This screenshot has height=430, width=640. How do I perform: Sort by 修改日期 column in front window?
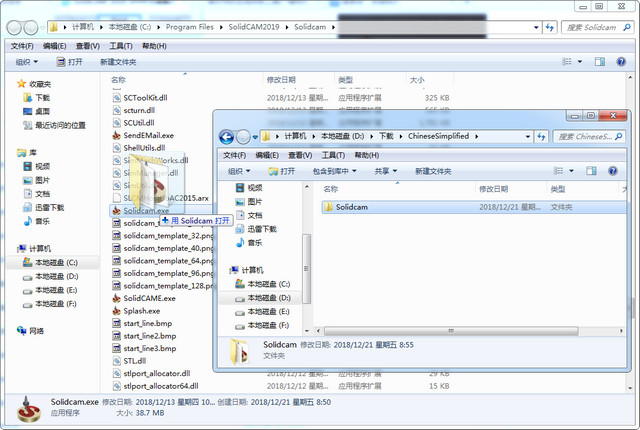(x=493, y=189)
